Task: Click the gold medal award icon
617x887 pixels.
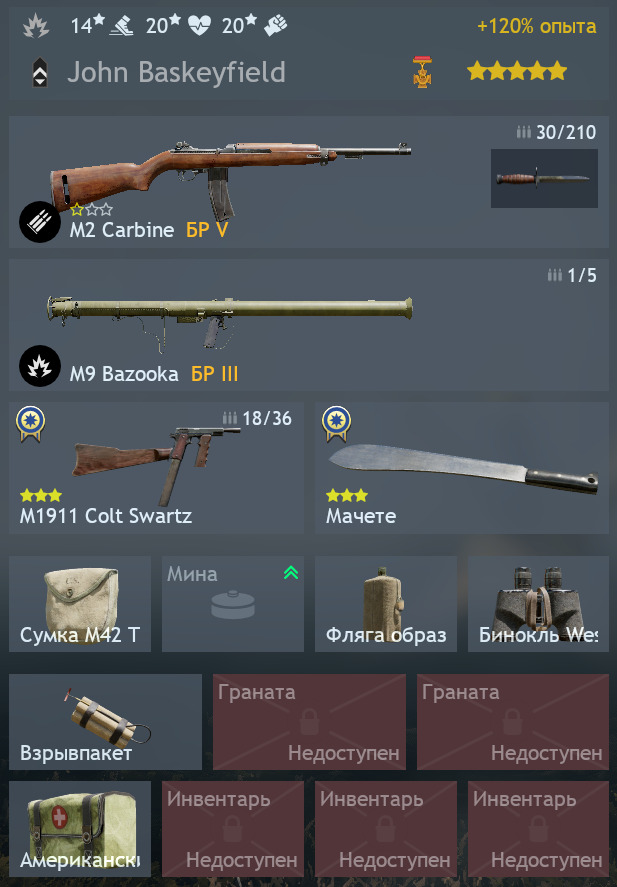Action: coord(422,72)
